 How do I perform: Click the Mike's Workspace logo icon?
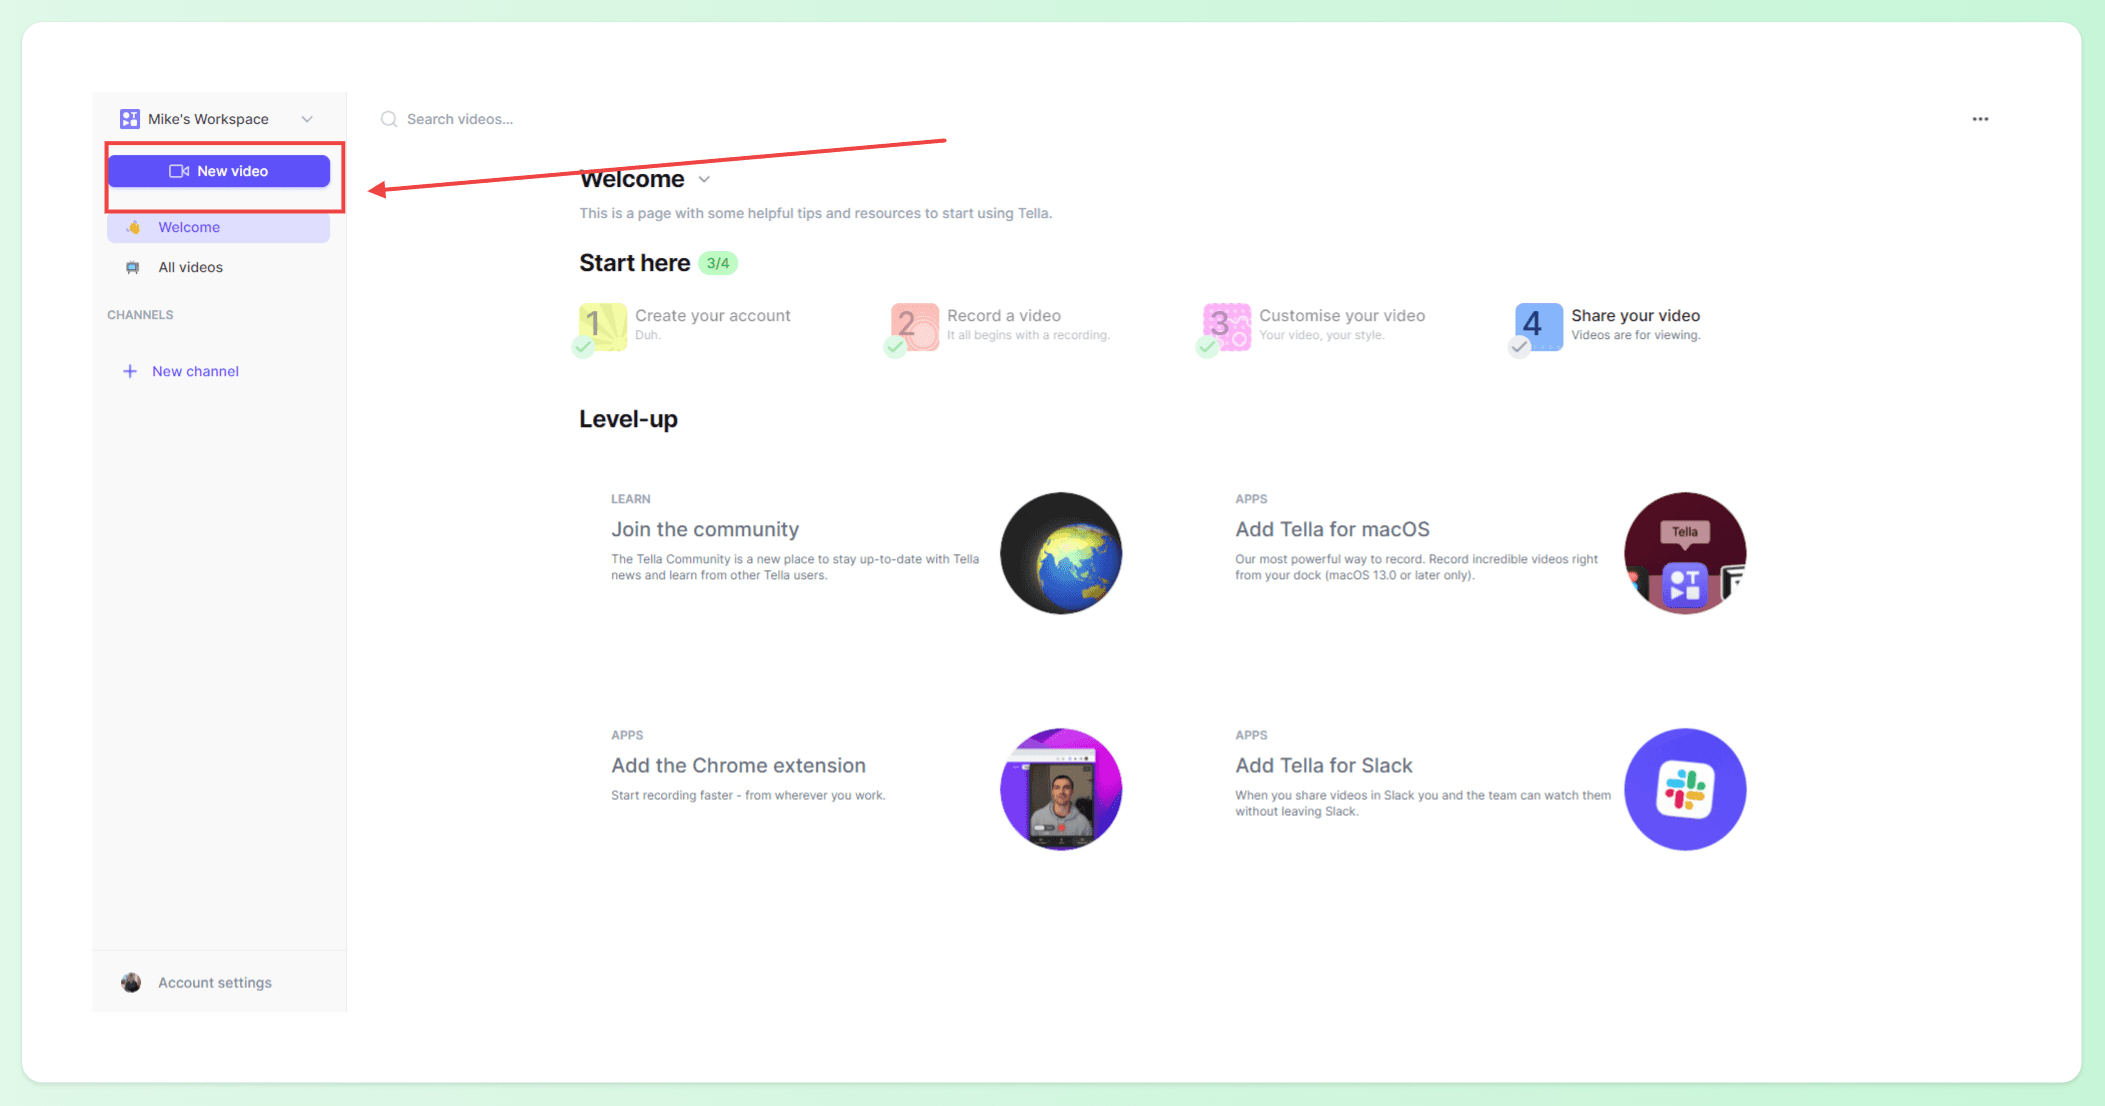130,119
